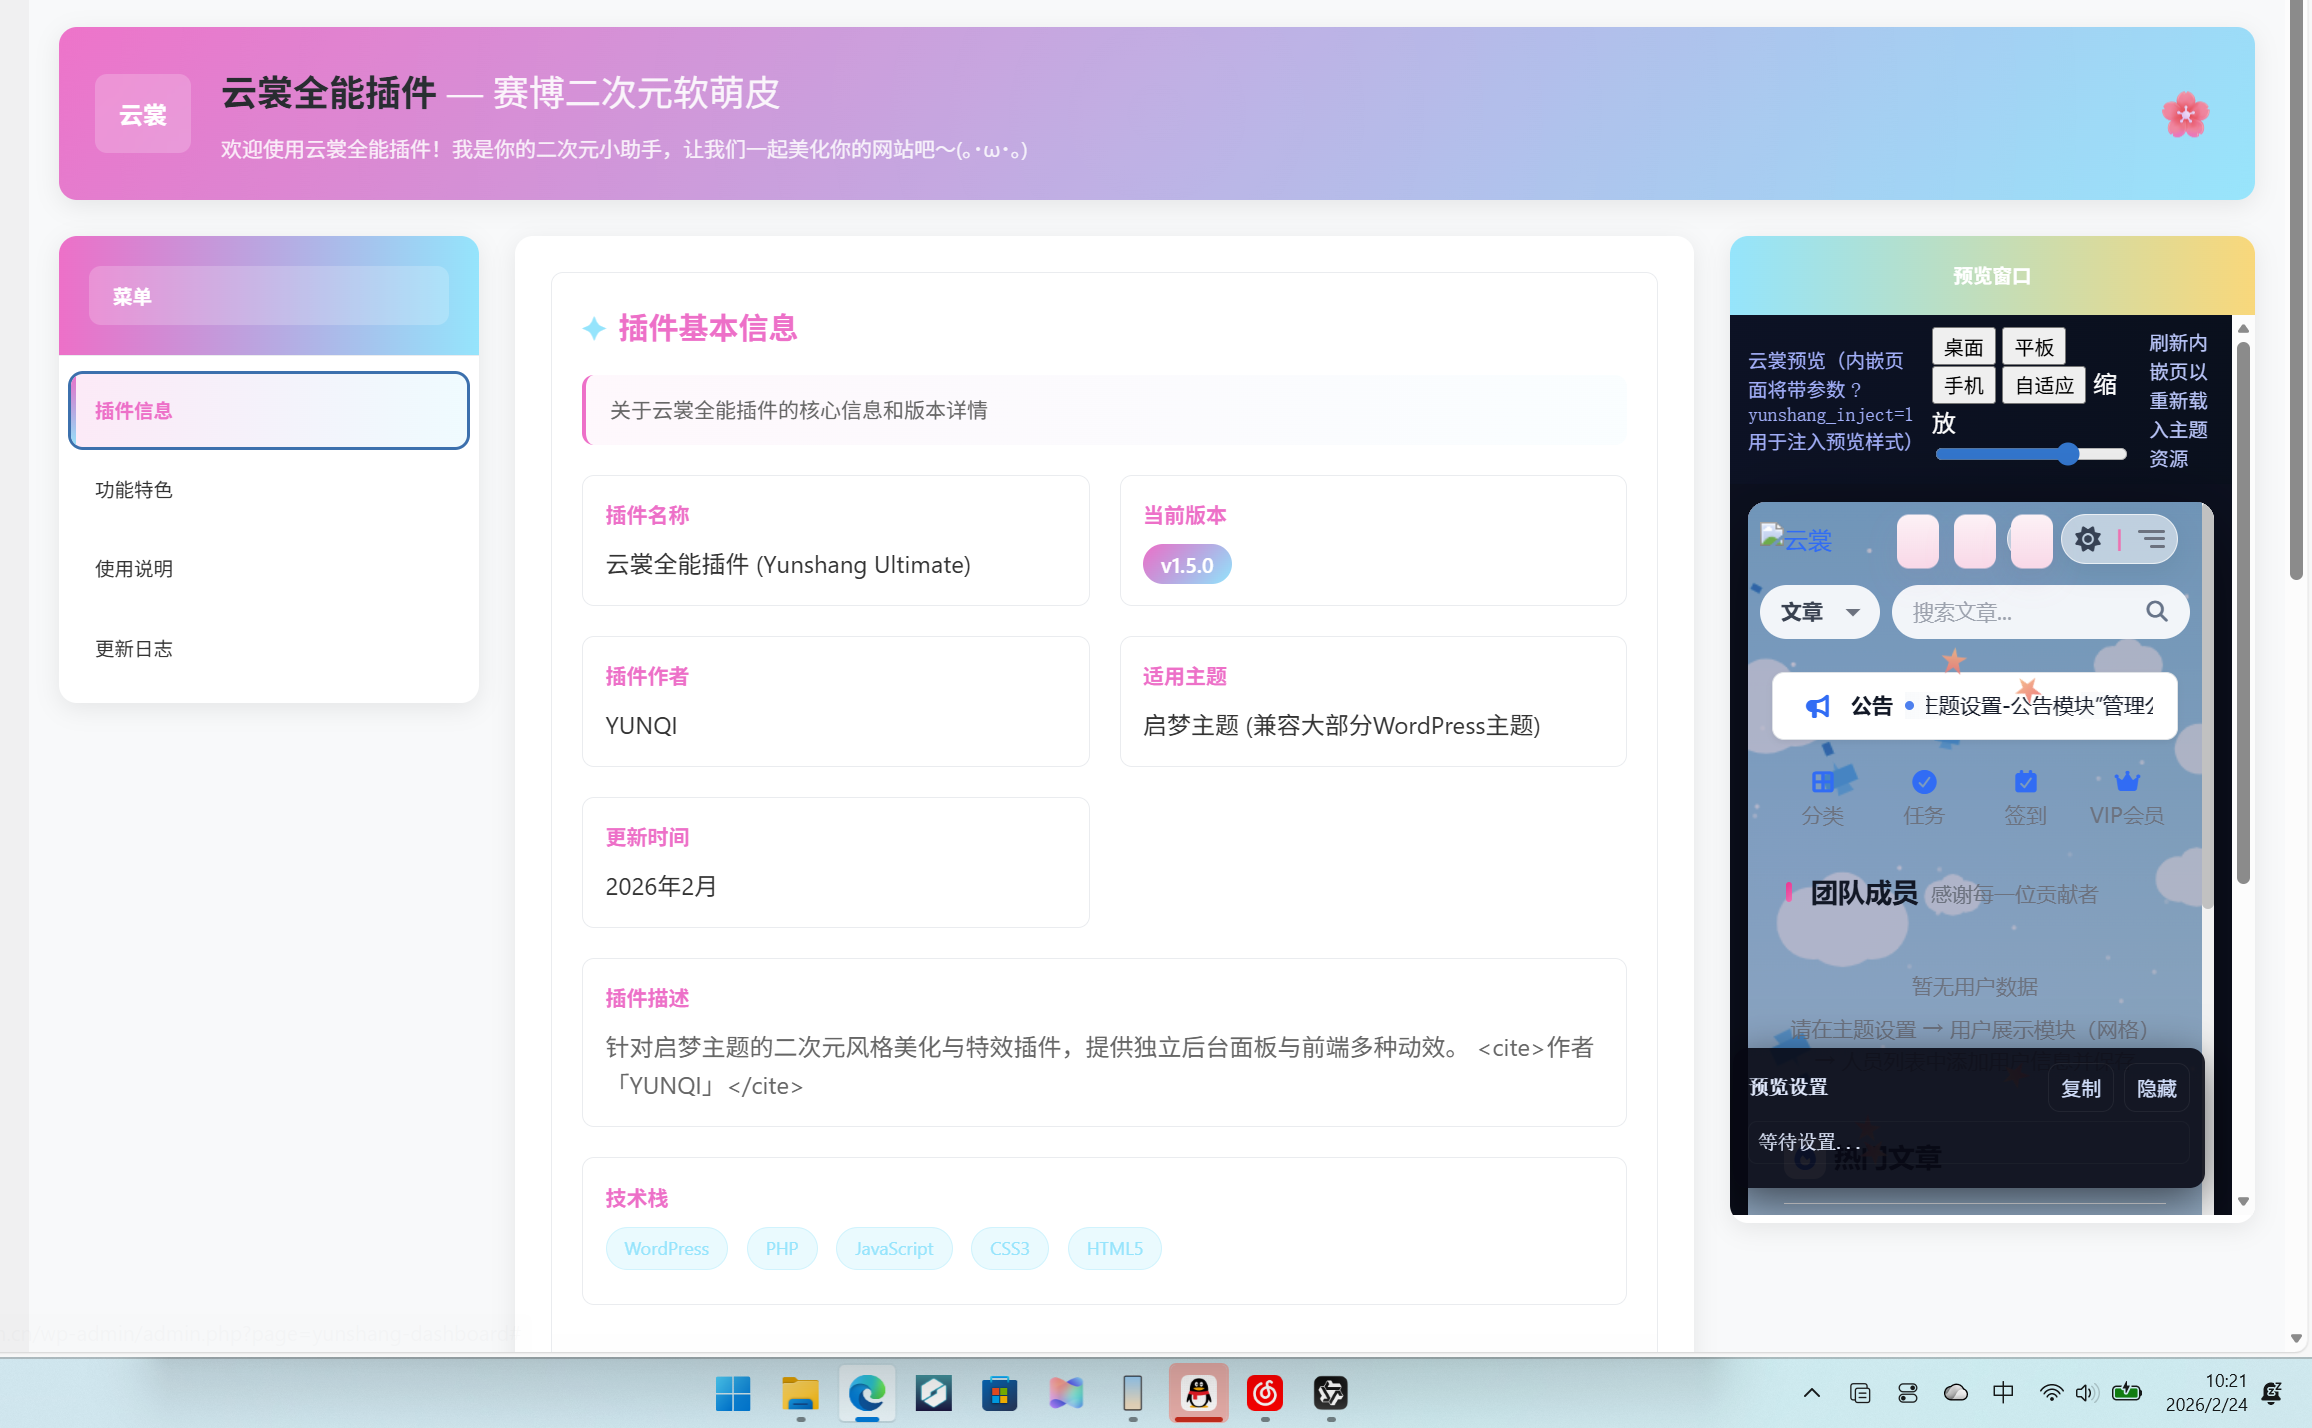Switch preview to 自适应 mode
This screenshot has width=2312, height=1428.
pos(2044,385)
